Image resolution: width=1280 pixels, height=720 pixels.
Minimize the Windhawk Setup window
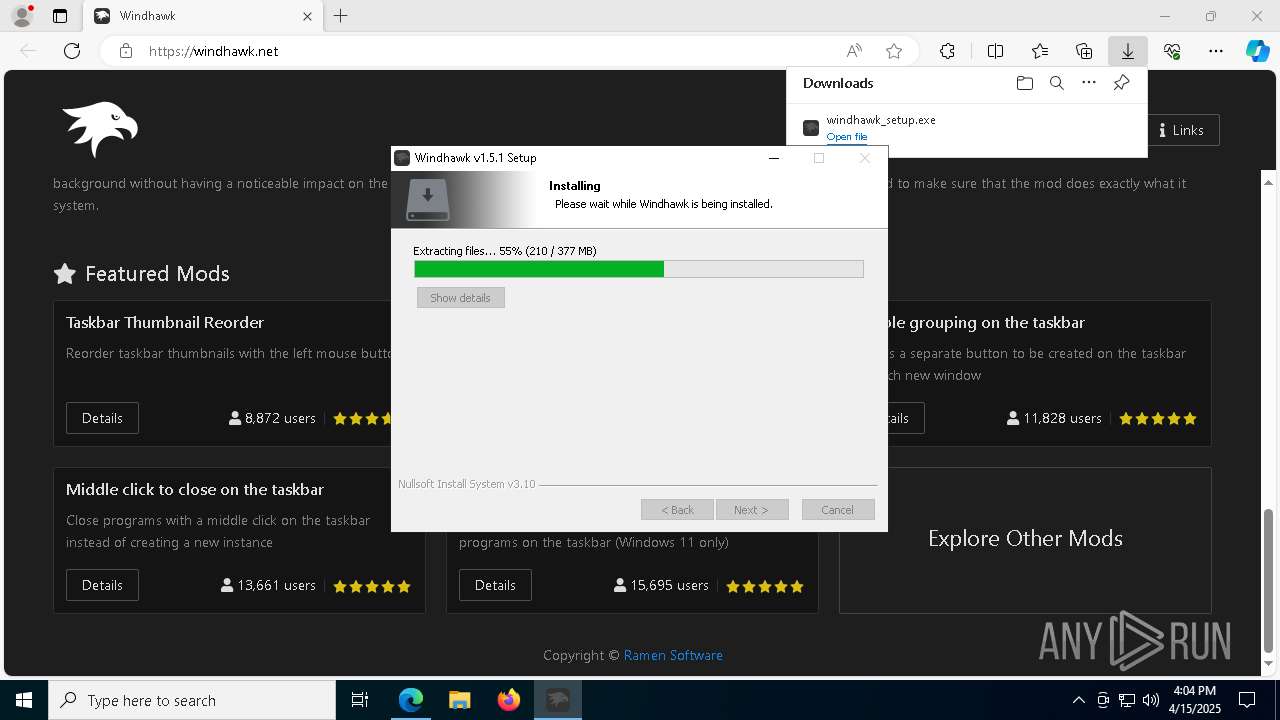773,158
